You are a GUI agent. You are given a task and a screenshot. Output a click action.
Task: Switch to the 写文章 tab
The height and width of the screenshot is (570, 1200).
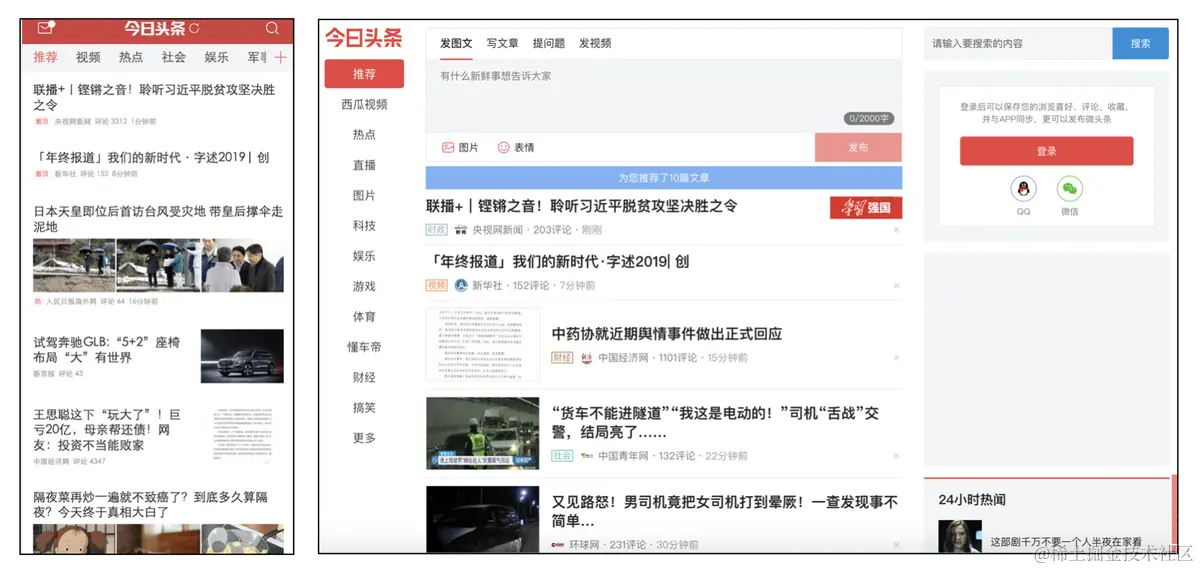coord(503,43)
